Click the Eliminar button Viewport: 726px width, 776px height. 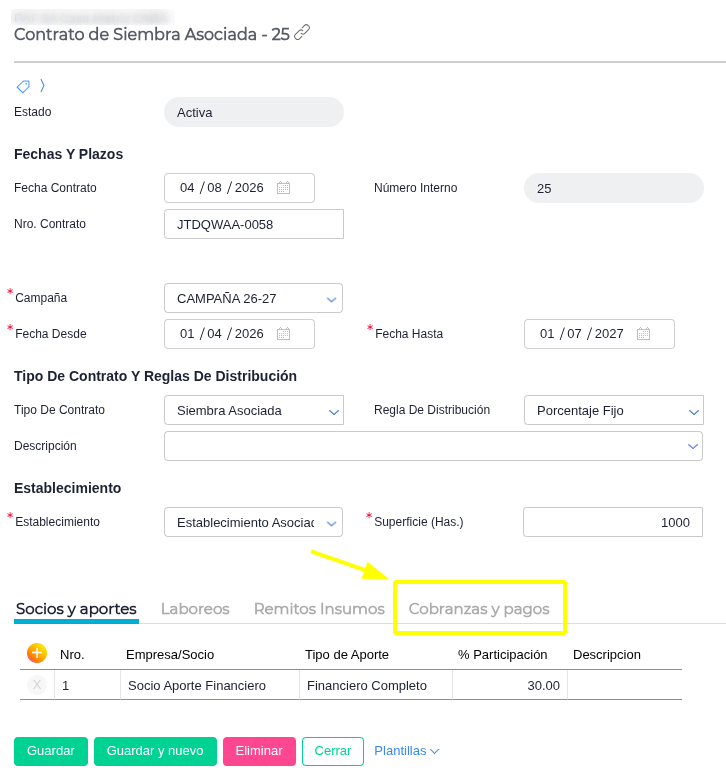[x=259, y=751]
